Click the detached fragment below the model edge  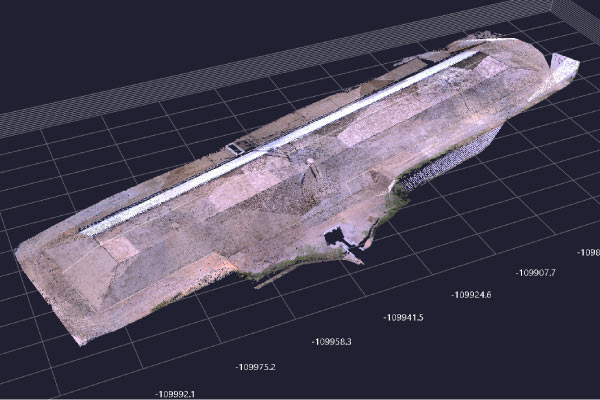tap(270, 282)
